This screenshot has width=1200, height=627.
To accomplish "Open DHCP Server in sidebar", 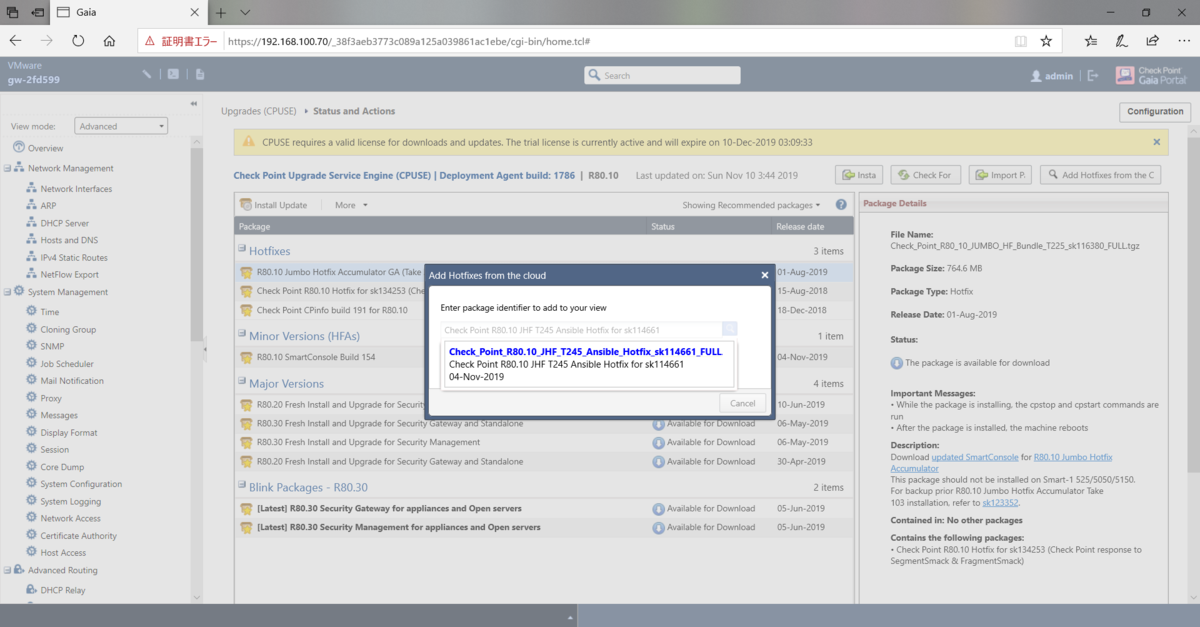I will click(x=64, y=223).
